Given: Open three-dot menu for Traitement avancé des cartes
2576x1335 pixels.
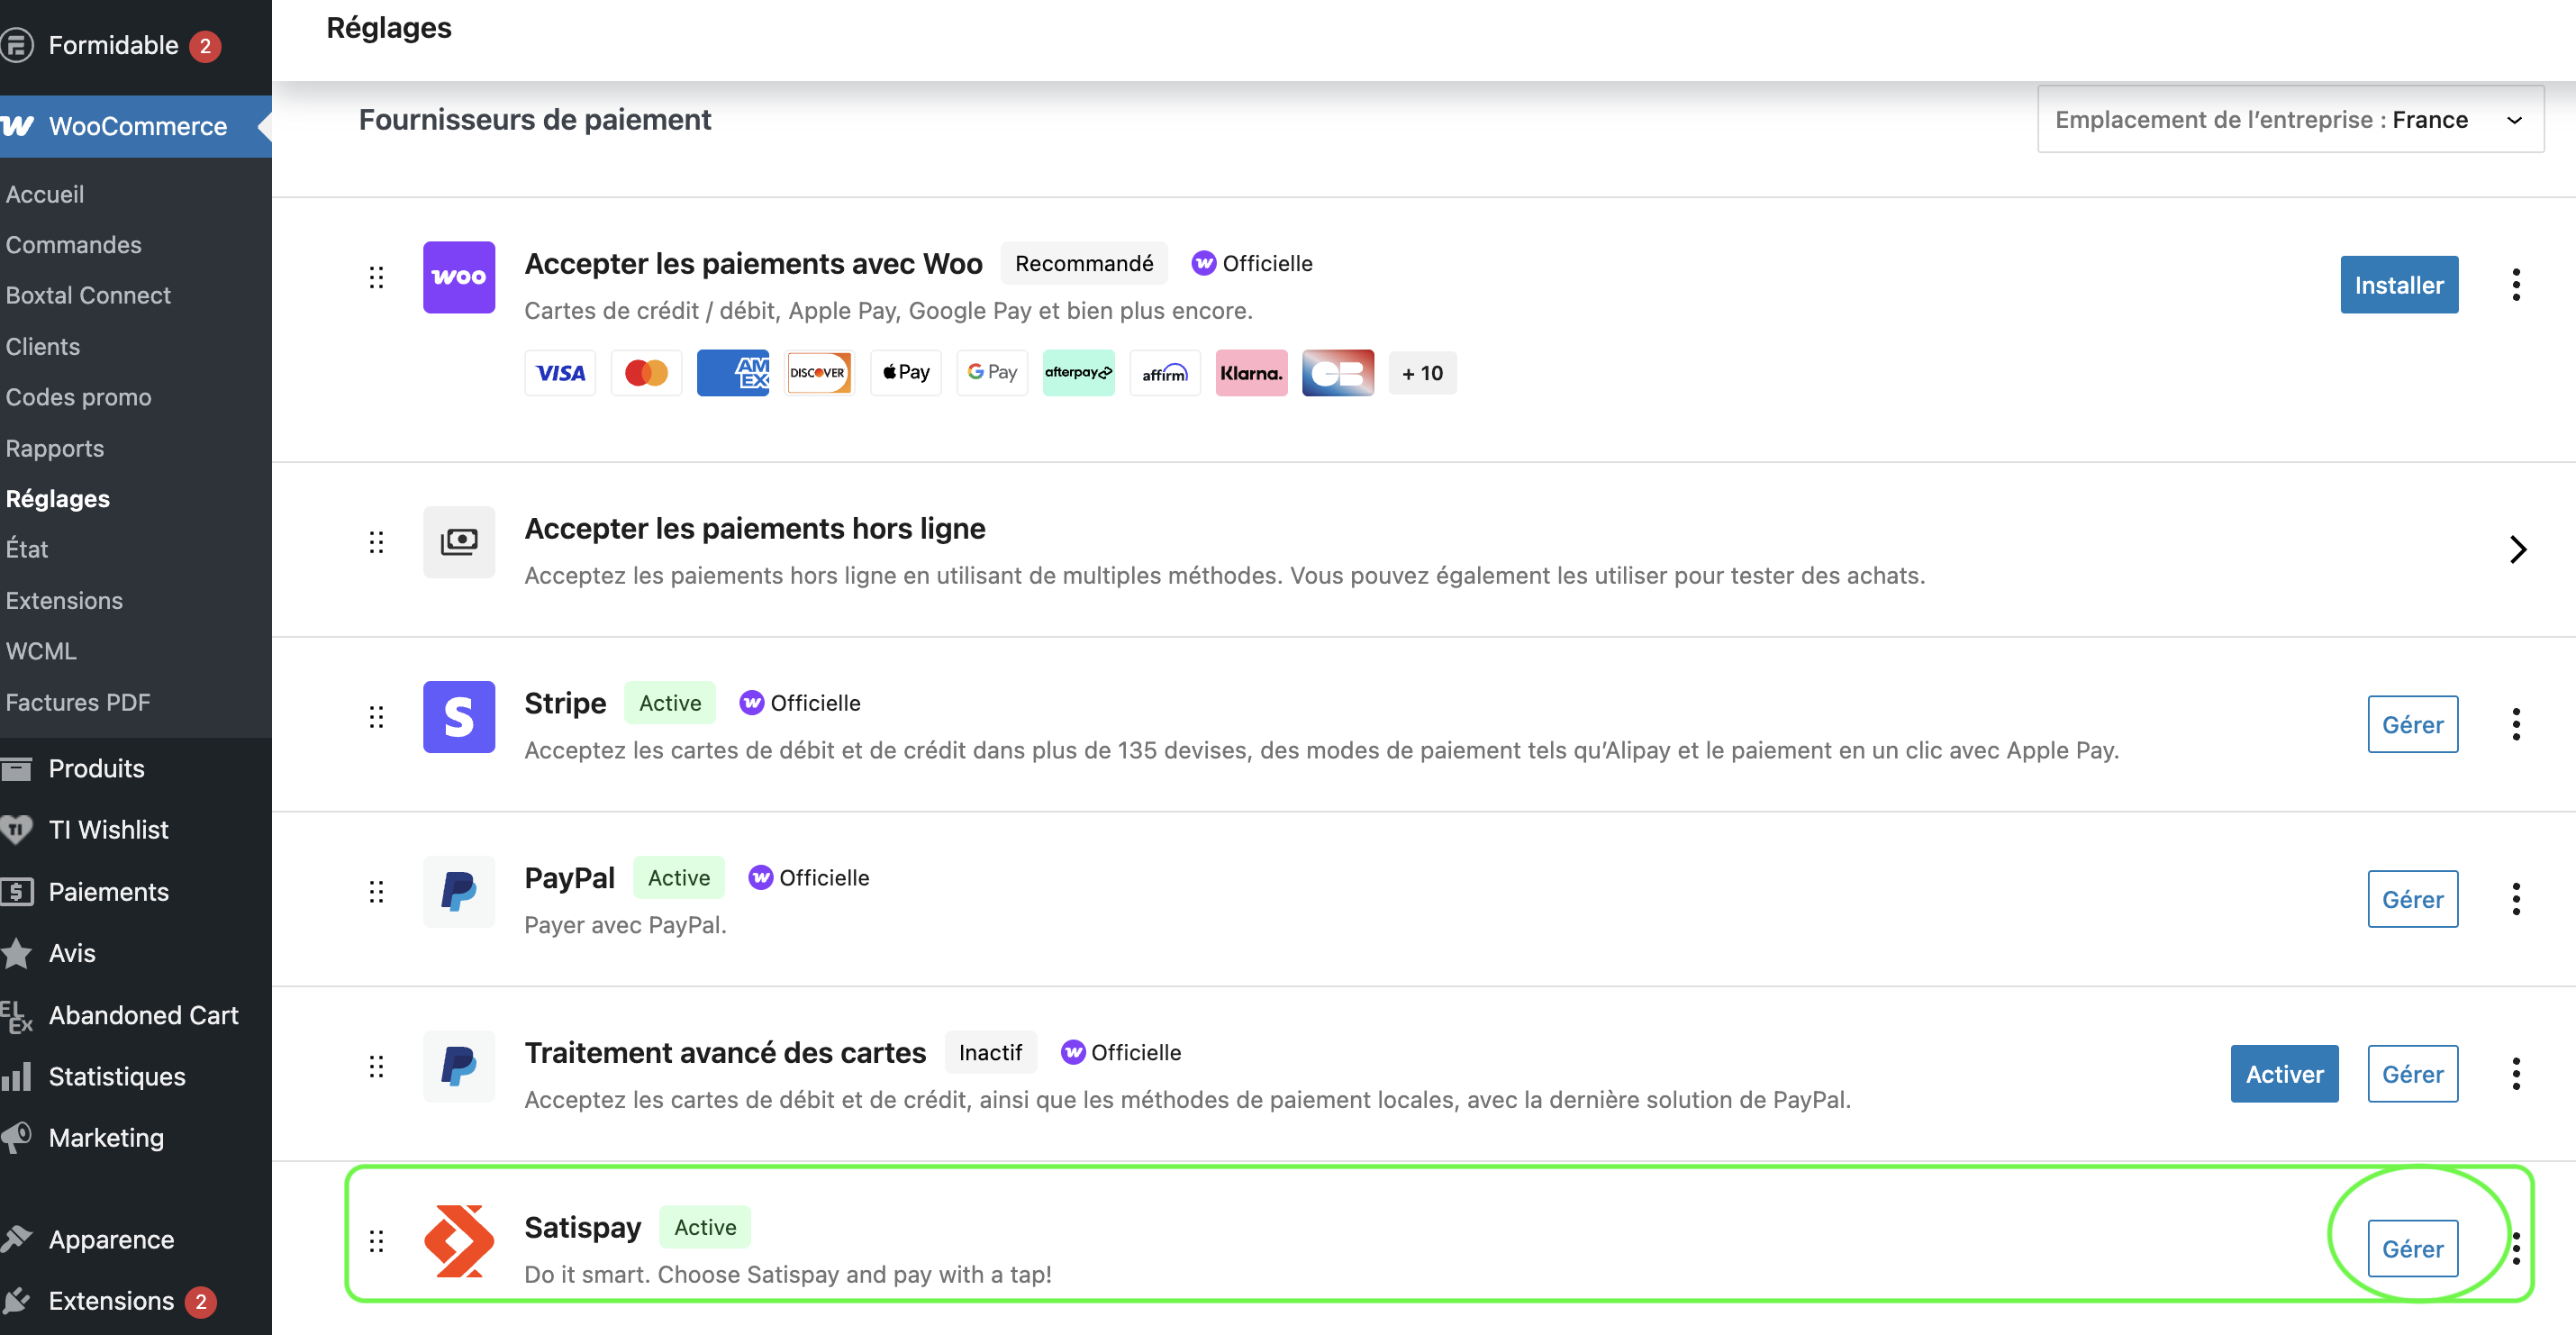Looking at the screenshot, I should (2515, 1074).
